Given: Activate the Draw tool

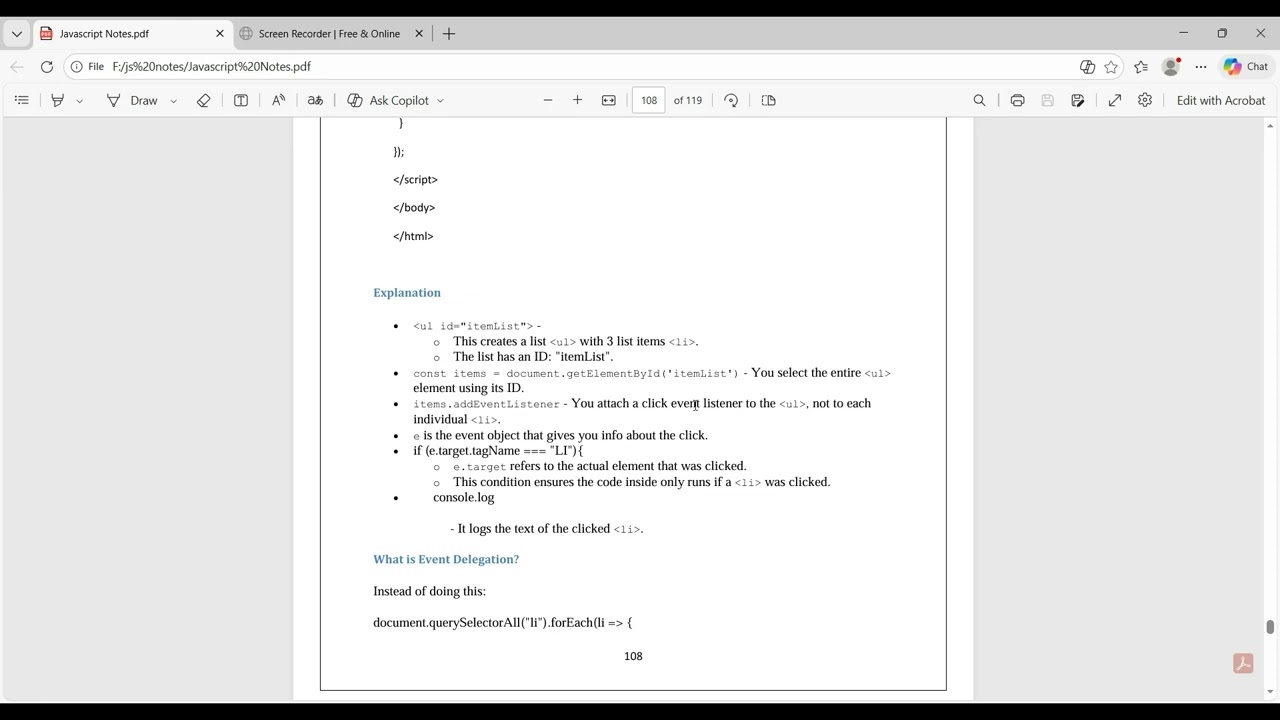Looking at the screenshot, I should pyautogui.click(x=133, y=100).
